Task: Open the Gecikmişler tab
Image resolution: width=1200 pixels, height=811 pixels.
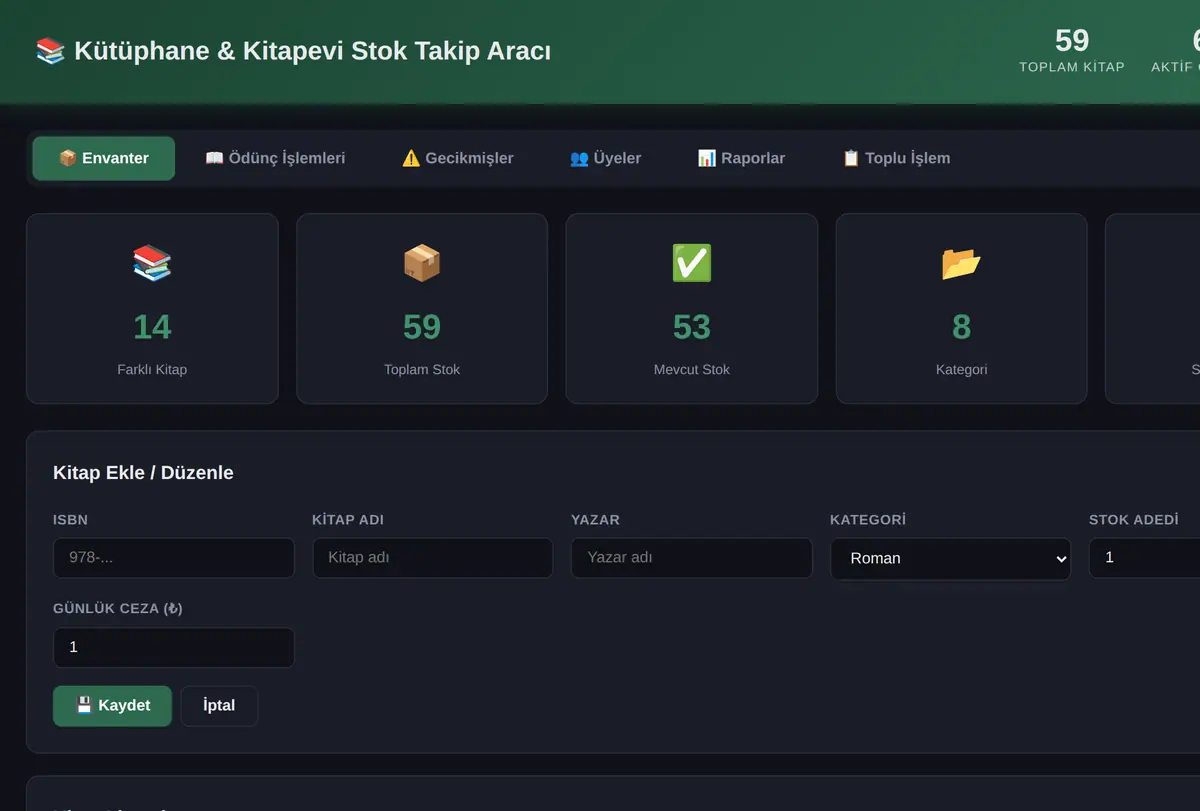Action: click(x=458, y=158)
